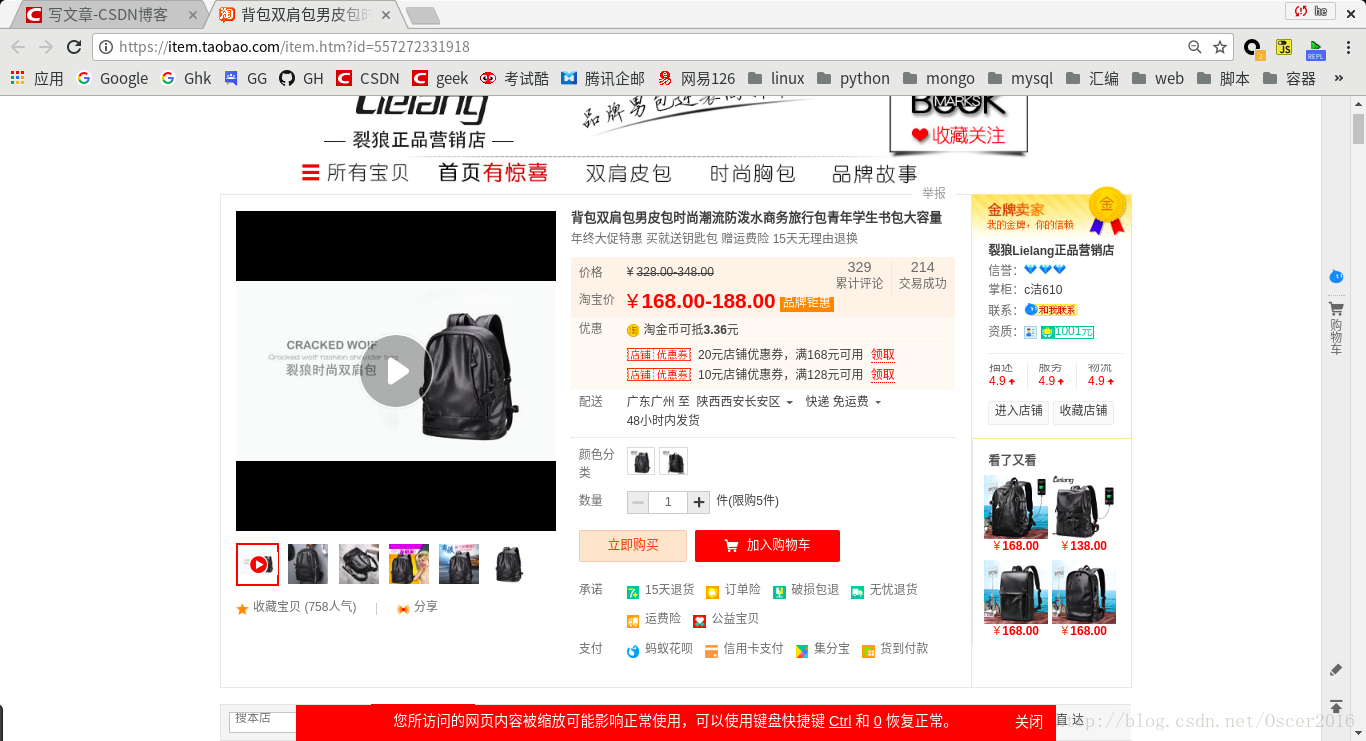This screenshot has height=741, width=1366.
Task: Expand the mysql bookmark folder
Action: [1020, 78]
